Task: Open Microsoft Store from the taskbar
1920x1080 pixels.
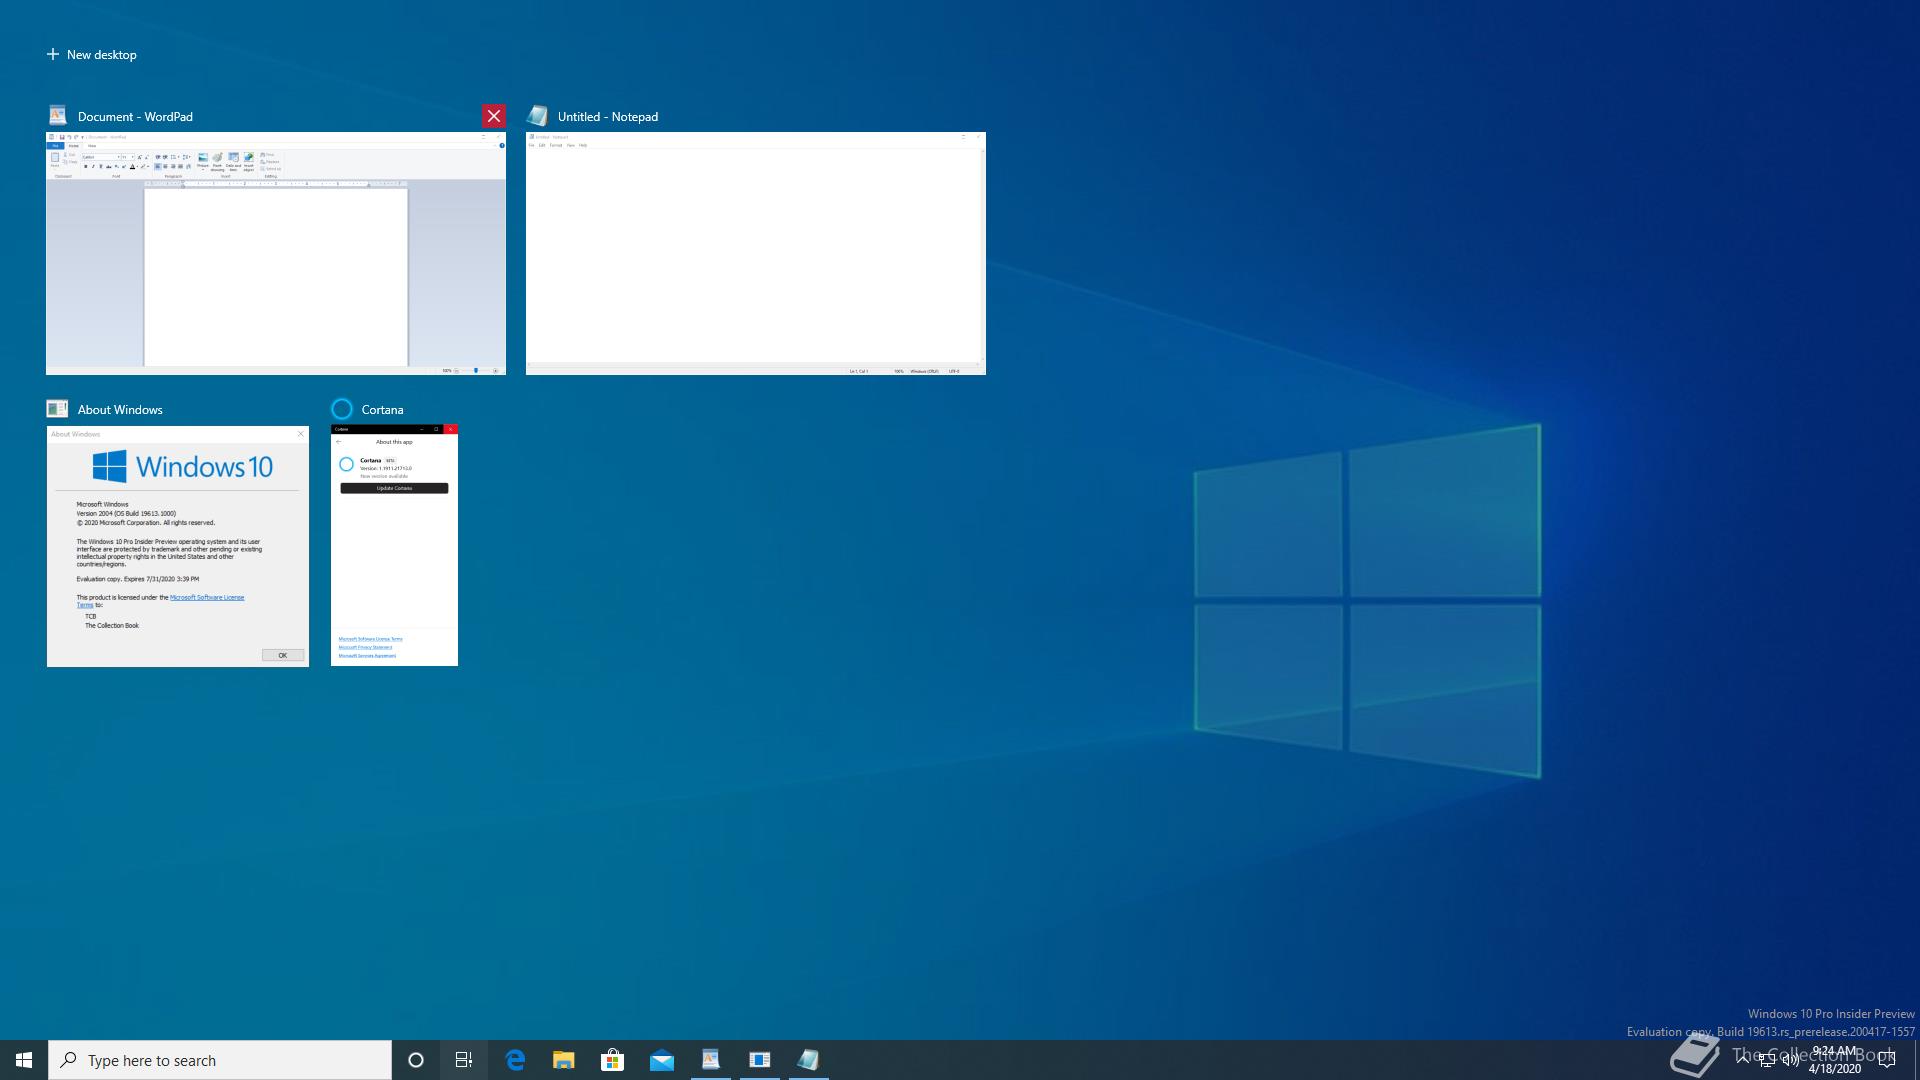Action: (613, 1060)
